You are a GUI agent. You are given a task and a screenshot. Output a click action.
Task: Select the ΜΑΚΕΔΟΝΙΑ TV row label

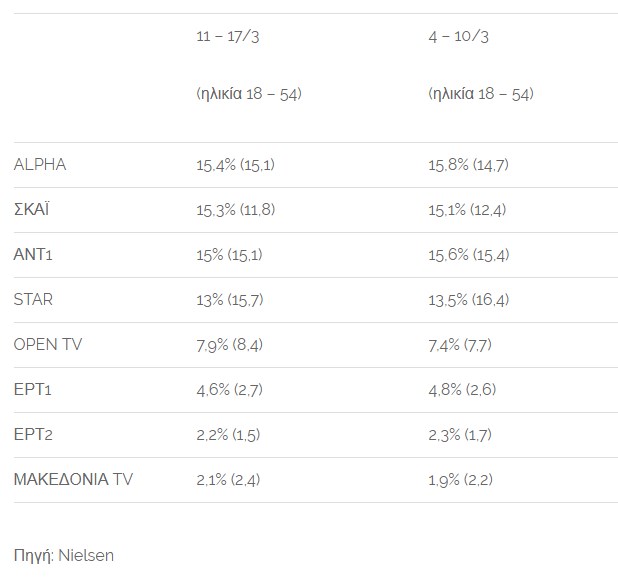[x=73, y=480]
